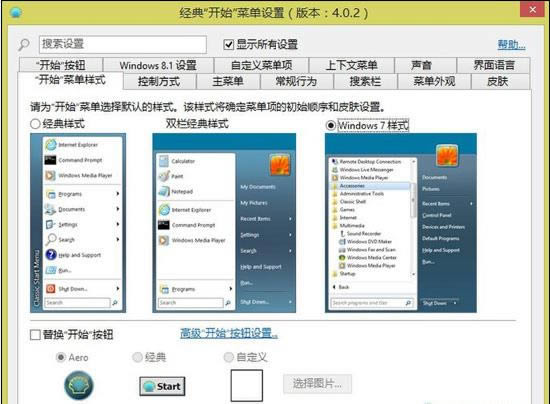Image resolution: width=550 pixels, height=404 pixels.
Task: Click the classic Start button image
Action: [162, 386]
